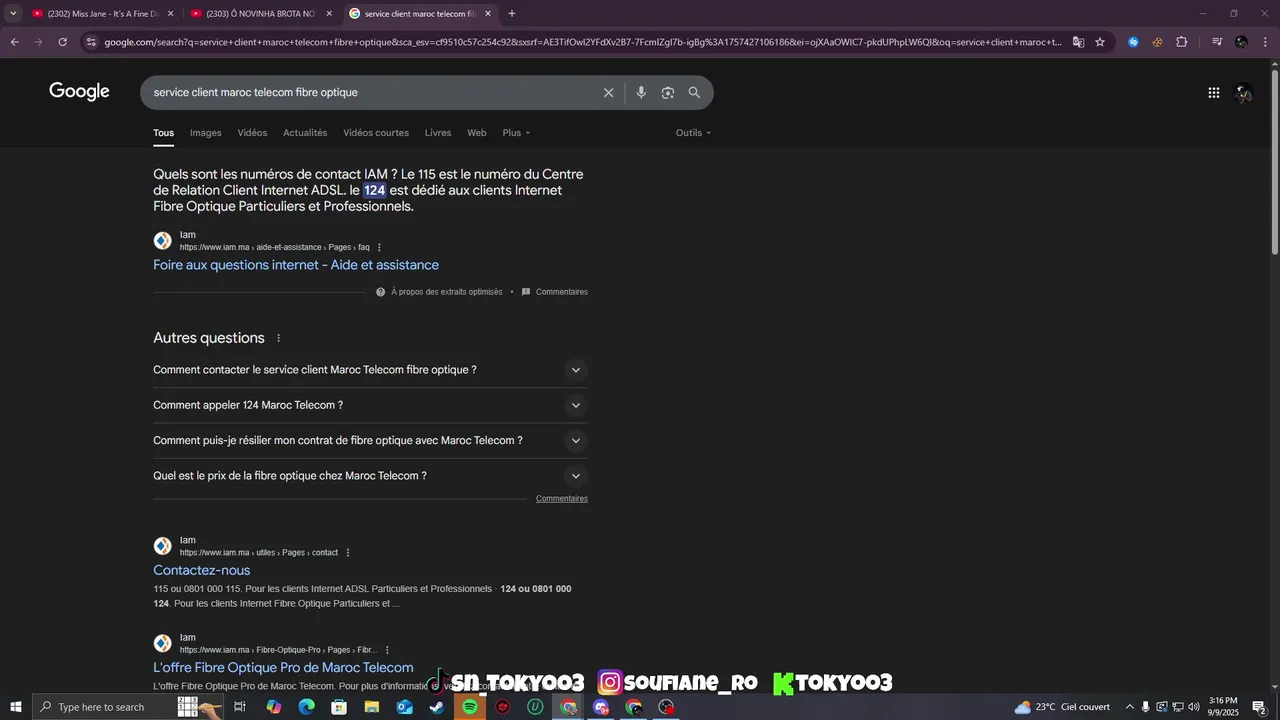Go back to the previous page
The height and width of the screenshot is (720, 1280).
14,42
